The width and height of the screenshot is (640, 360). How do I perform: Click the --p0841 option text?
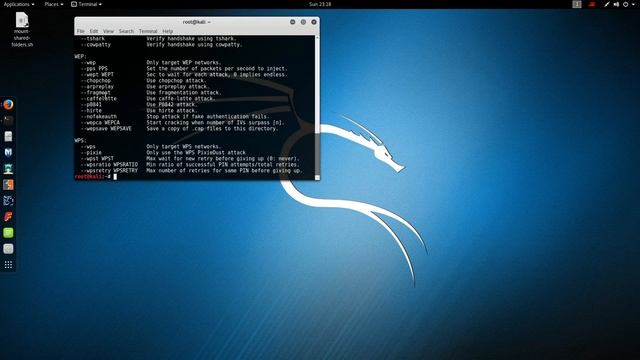(x=91, y=104)
